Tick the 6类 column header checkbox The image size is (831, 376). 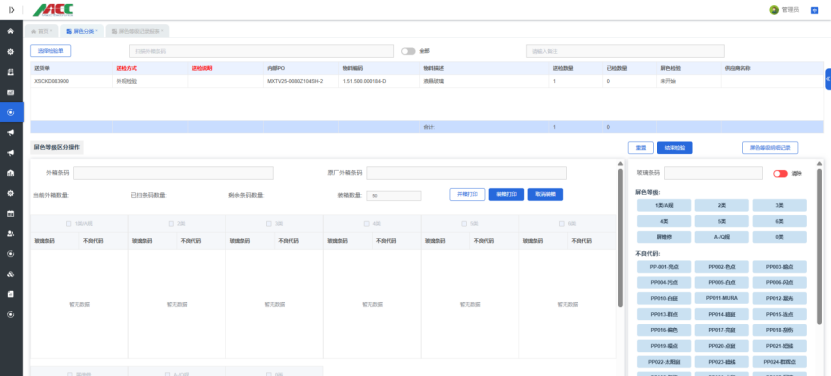562,224
